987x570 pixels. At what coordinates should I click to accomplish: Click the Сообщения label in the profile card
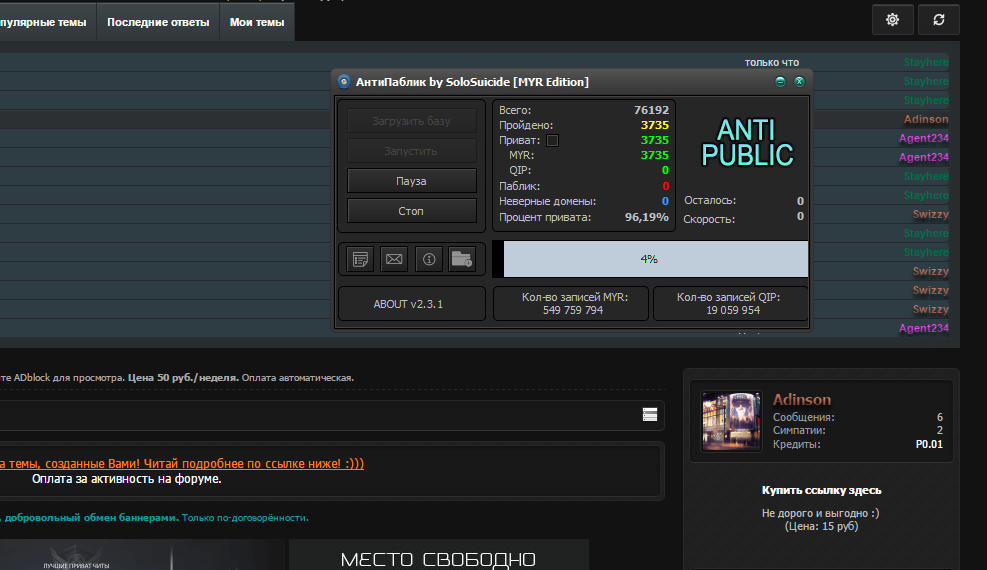click(804, 417)
